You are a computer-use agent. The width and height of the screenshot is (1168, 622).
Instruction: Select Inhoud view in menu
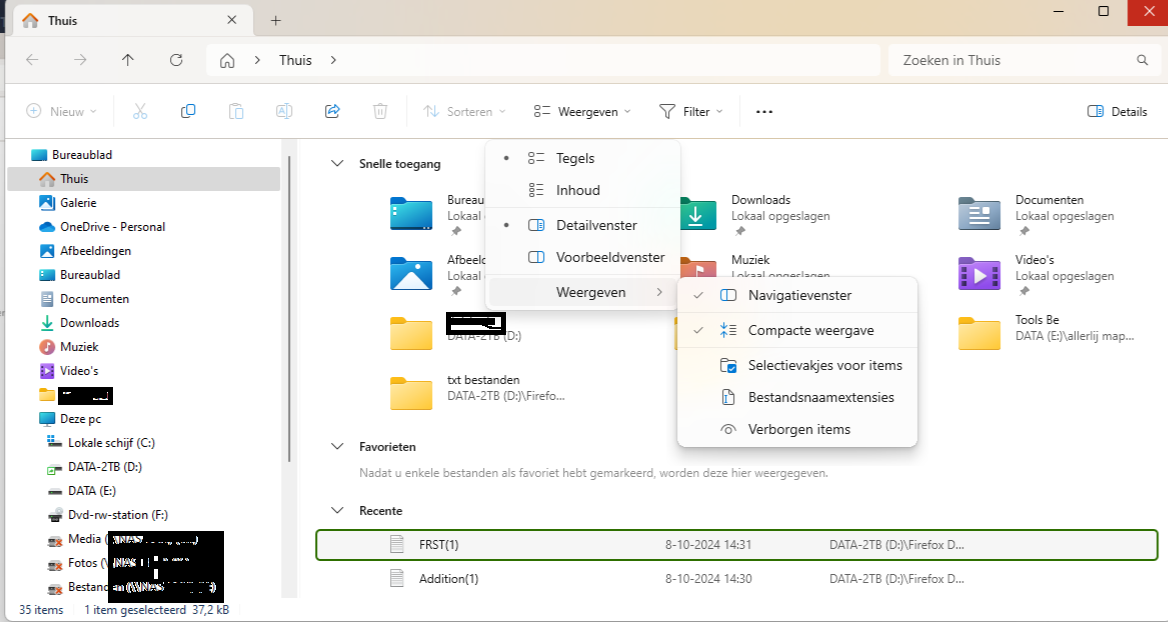click(577, 190)
